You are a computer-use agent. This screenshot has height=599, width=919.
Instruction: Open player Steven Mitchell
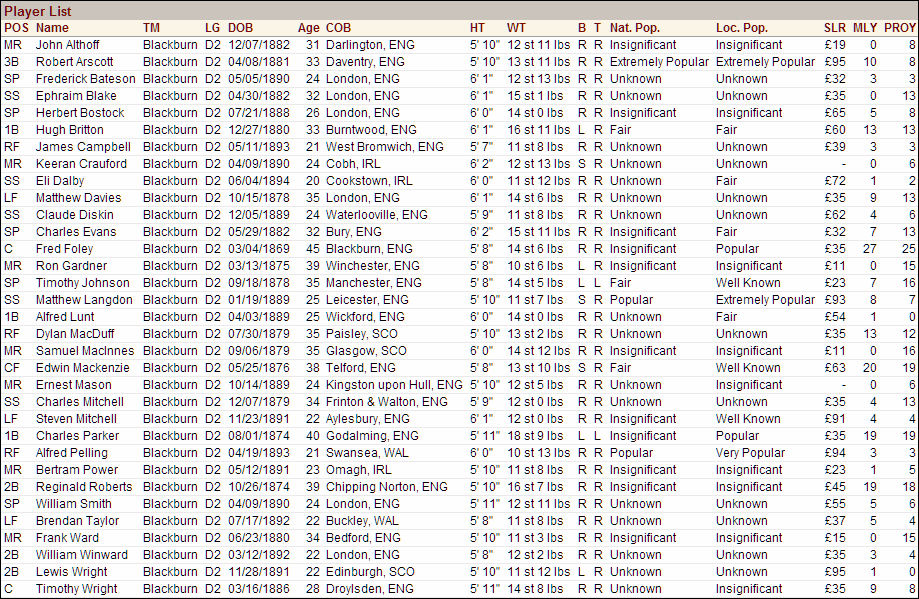point(76,418)
